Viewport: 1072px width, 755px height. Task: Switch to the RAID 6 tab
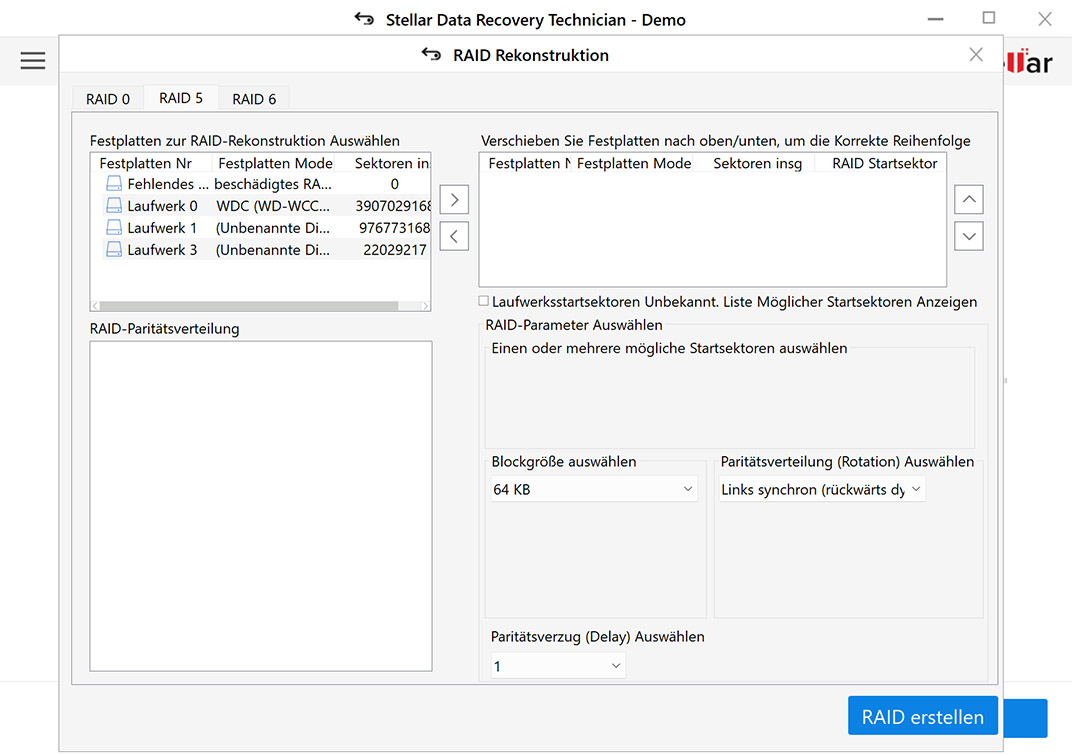pyautogui.click(x=254, y=98)
